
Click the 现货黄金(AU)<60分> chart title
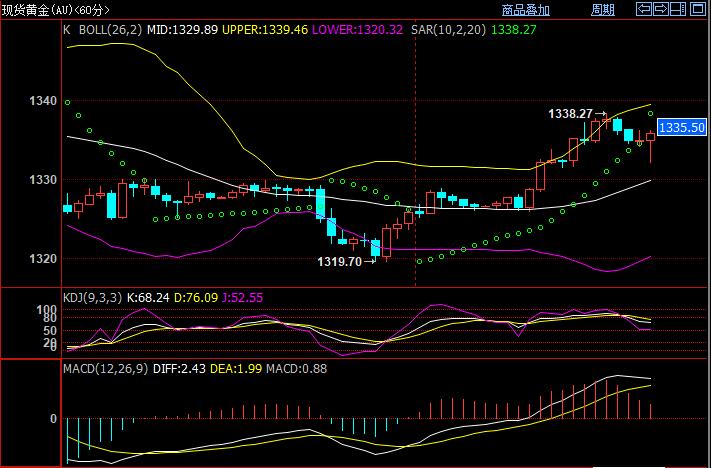[55, 10]
